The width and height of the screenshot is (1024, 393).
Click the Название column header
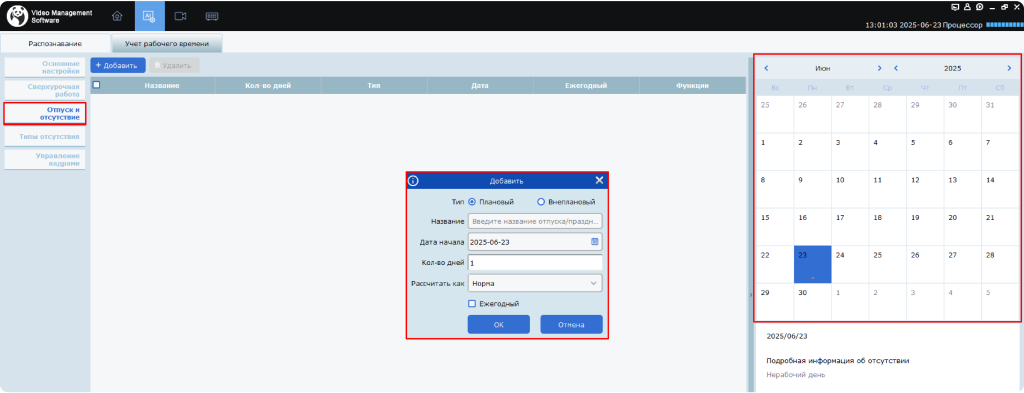coord(162,86)
